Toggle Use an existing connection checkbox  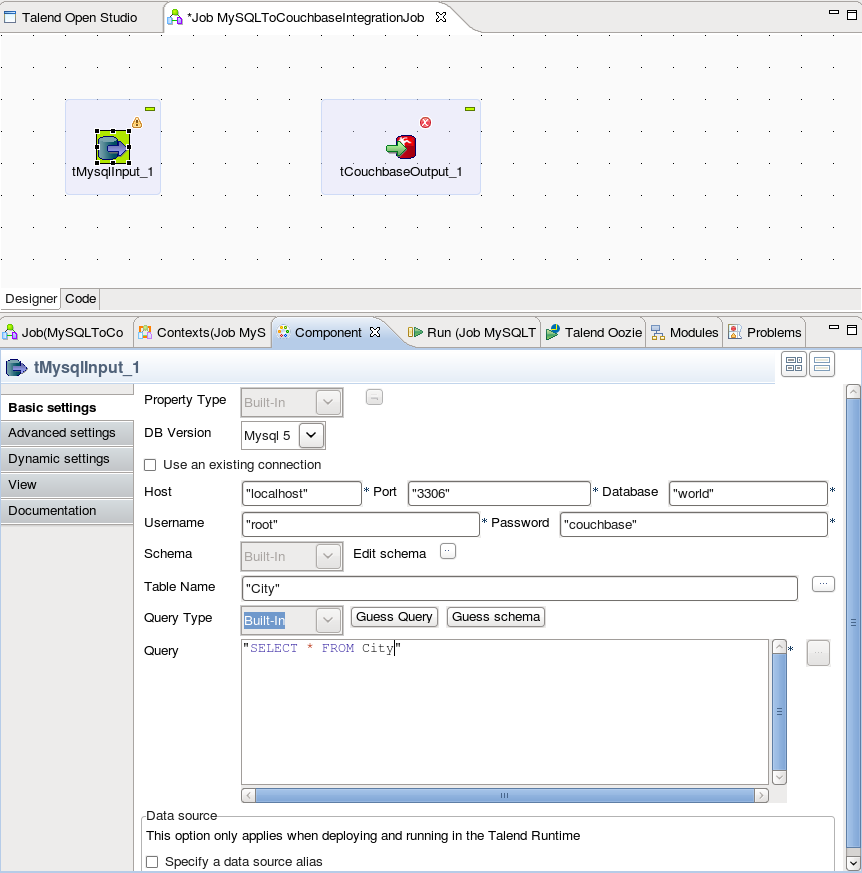coord(150,465)
